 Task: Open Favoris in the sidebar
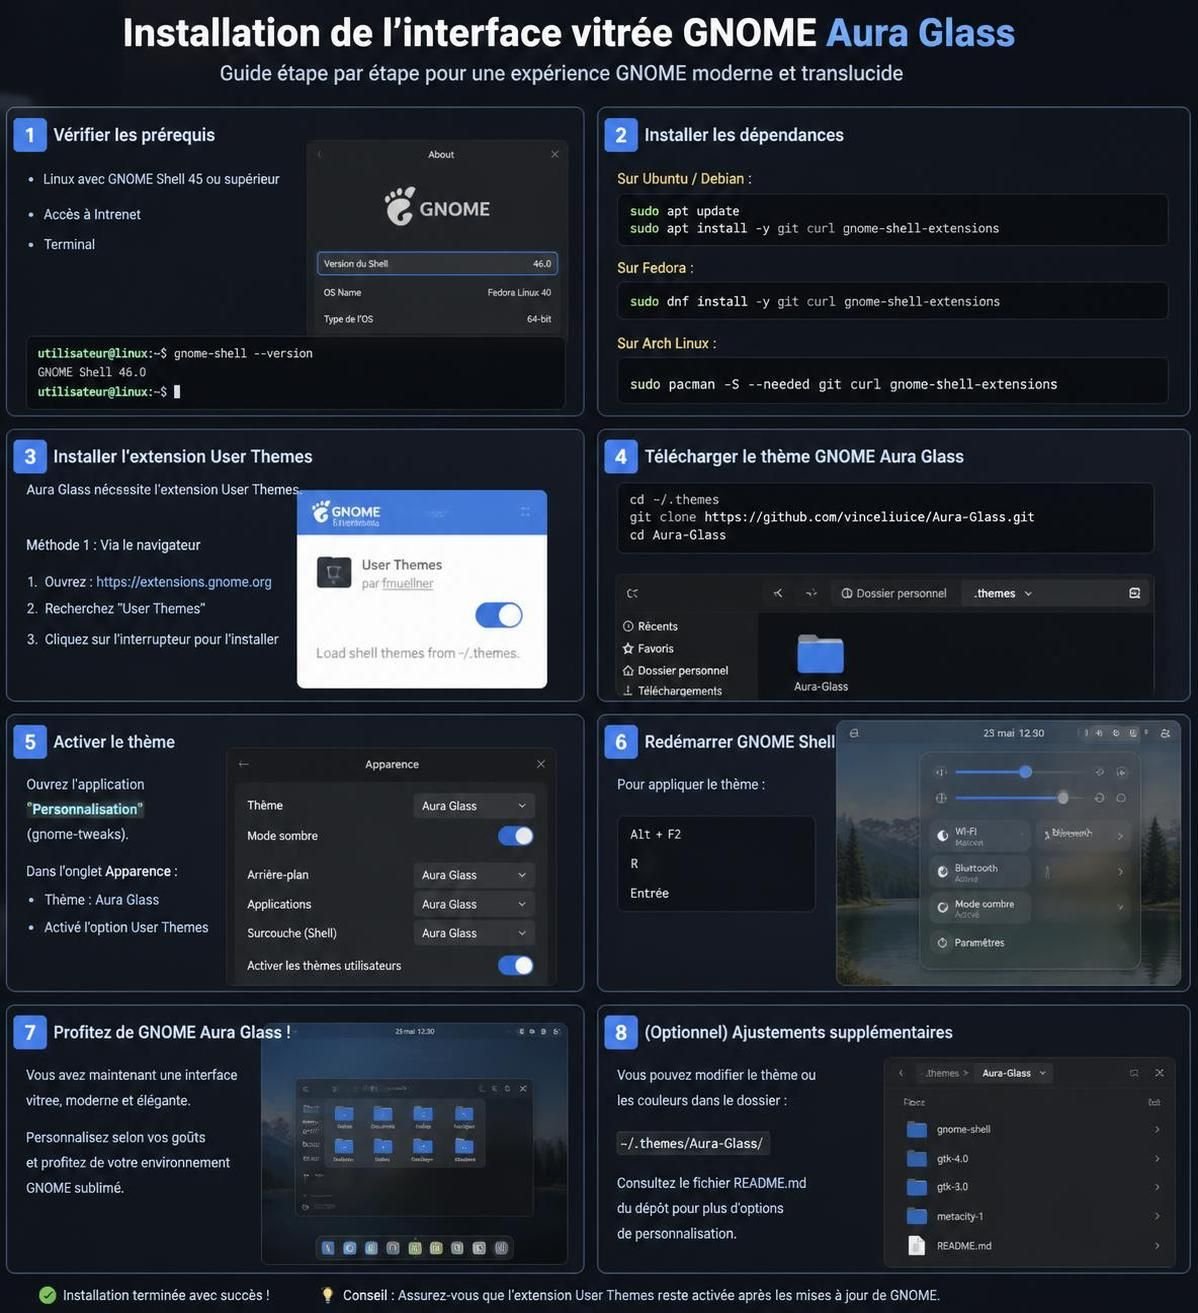pos(648,648)
